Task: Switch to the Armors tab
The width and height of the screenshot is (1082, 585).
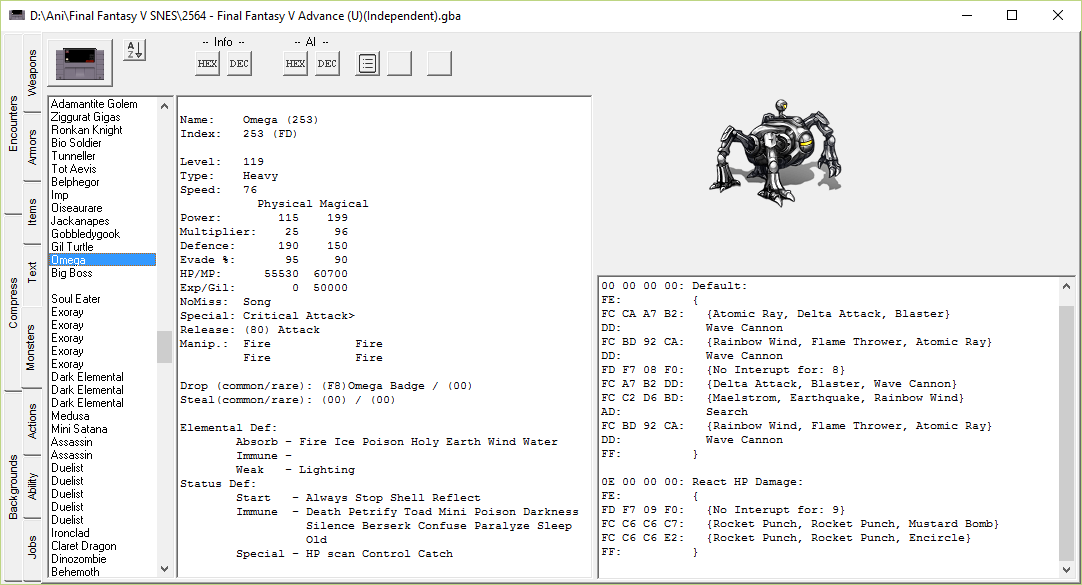Action: pyautogui.click(x=32, y=147)
